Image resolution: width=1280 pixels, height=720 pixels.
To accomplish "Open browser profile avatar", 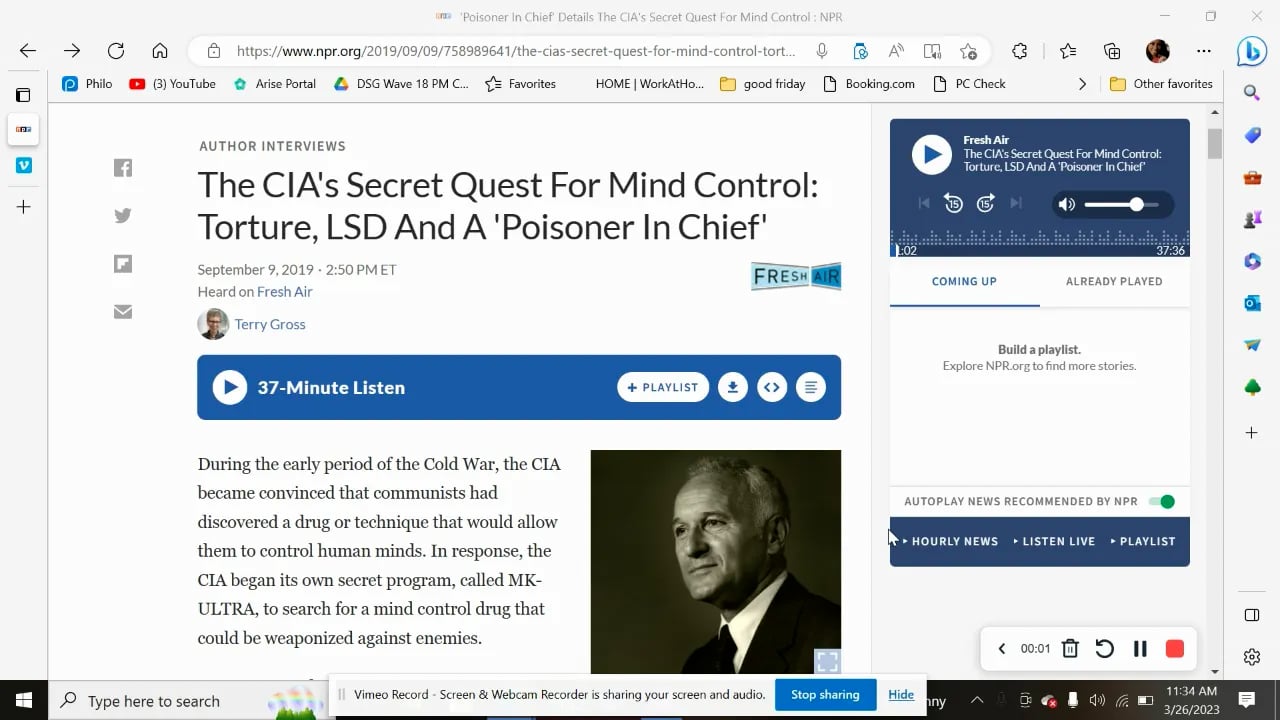I will pyautogui.click(x=1158, y=51).
